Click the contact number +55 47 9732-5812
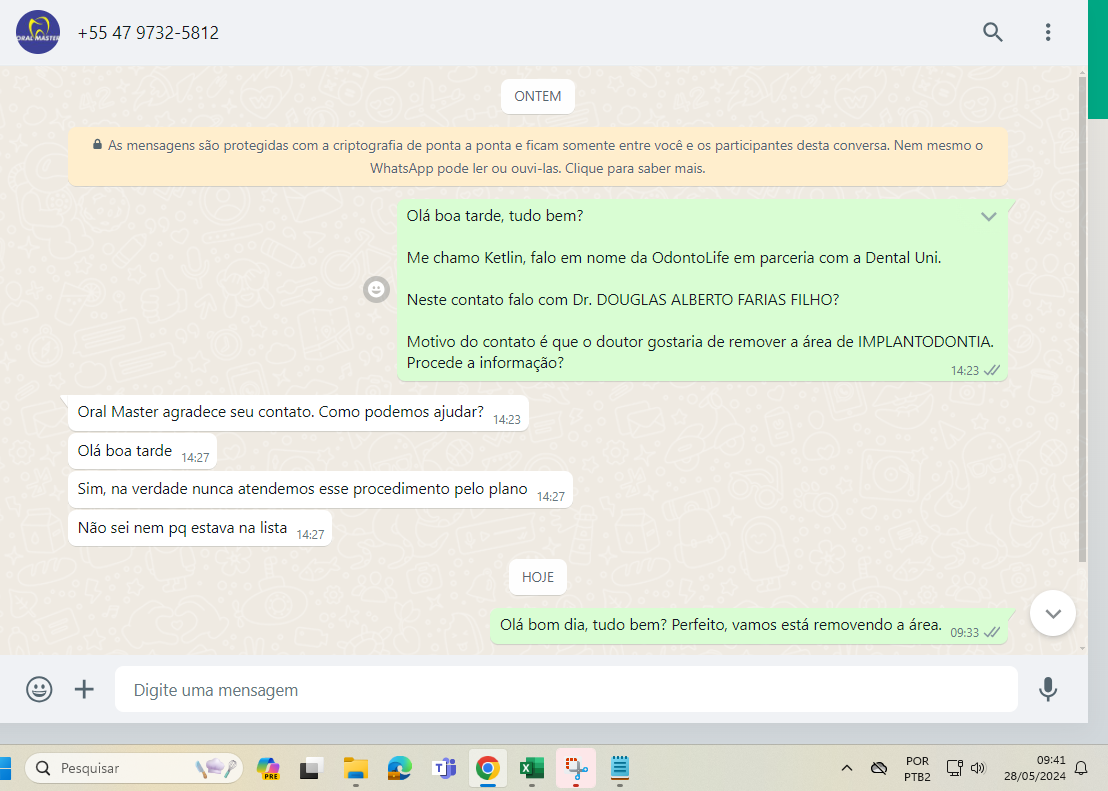Viewport: 1108px width, 791px height. pos(148,33)
